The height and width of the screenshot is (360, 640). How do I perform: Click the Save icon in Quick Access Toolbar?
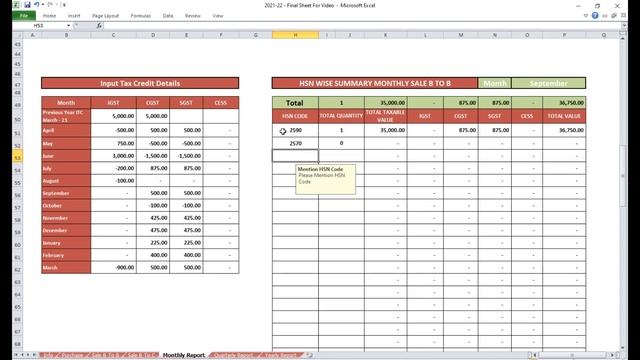(27, 5)
